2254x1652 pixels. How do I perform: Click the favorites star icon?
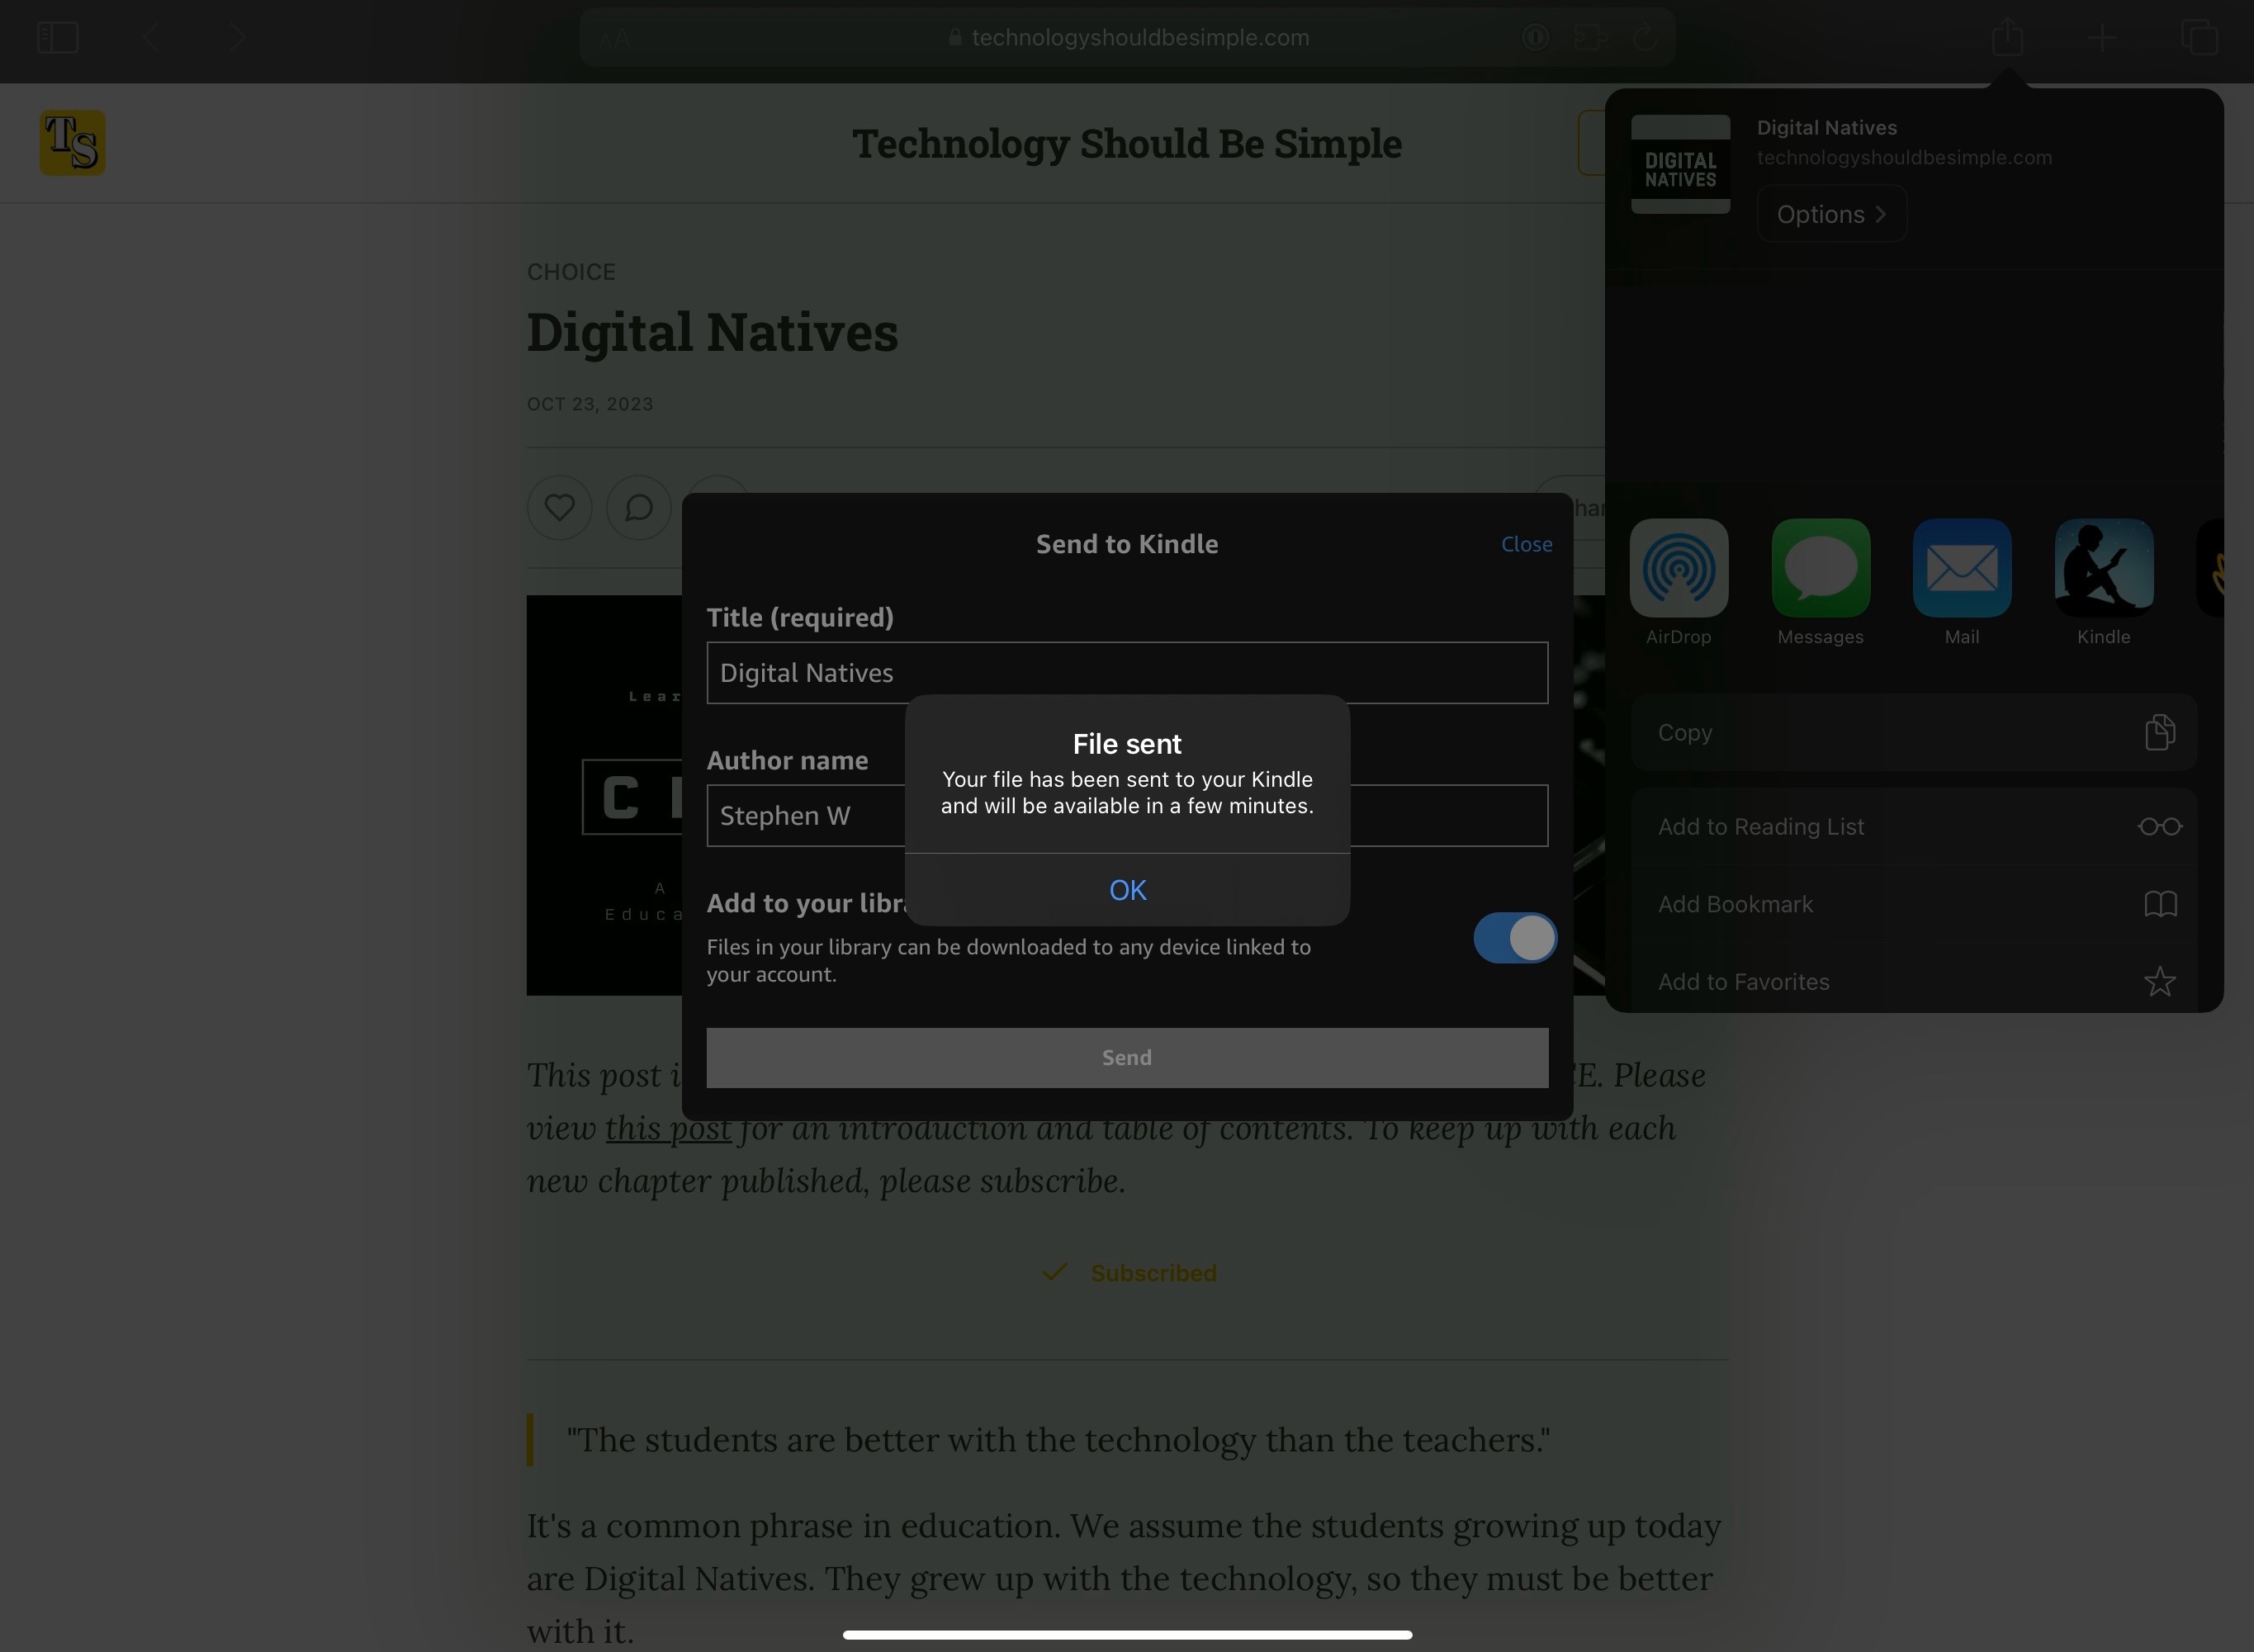[2159, 981]
